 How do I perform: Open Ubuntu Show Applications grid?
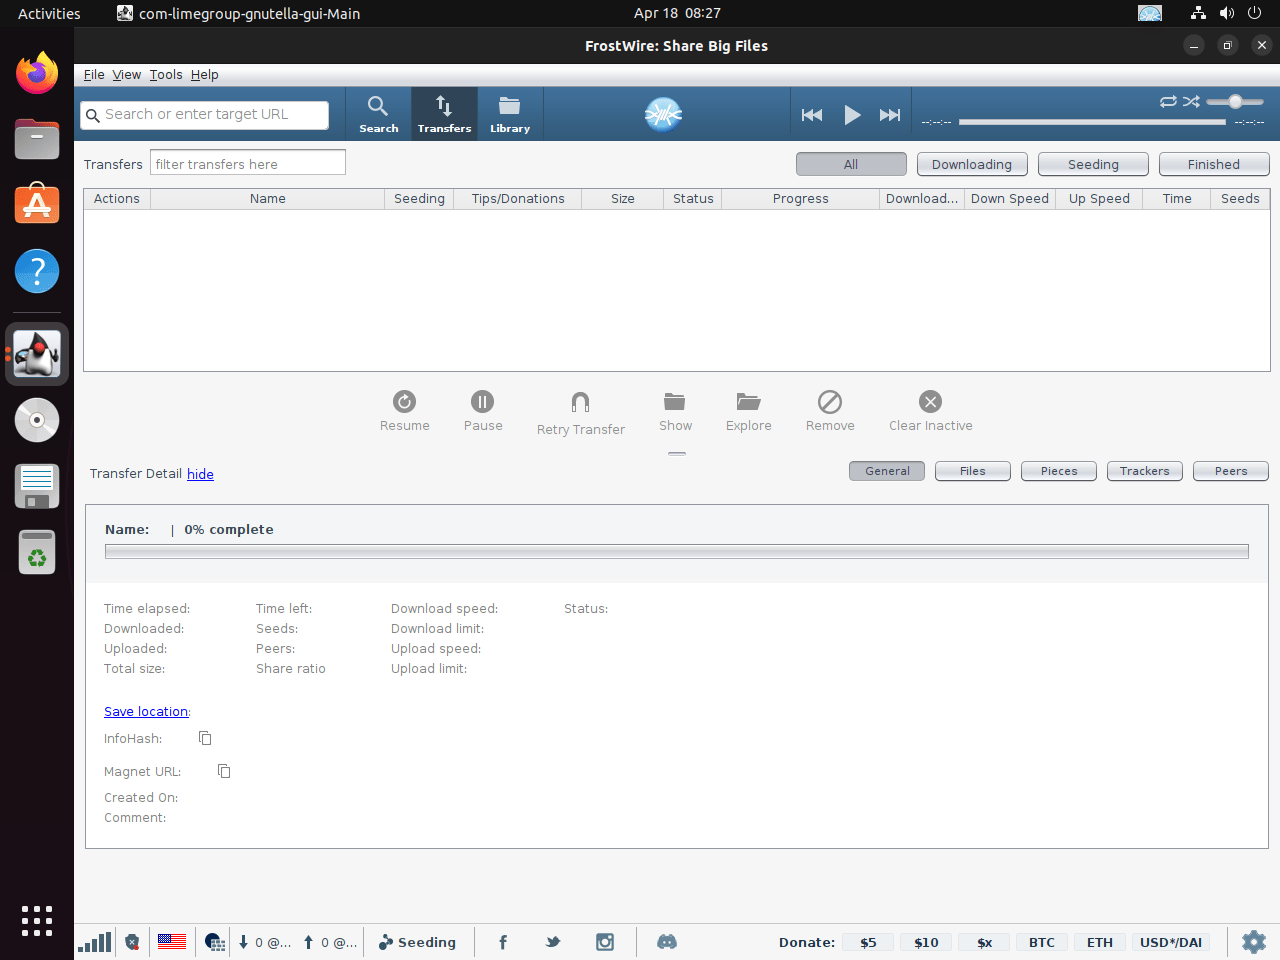[x=37, y=921]
